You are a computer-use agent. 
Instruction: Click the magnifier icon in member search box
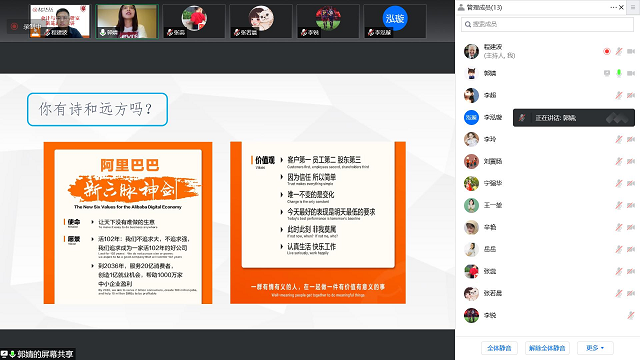pyautogui.click(x=468, y=24)
